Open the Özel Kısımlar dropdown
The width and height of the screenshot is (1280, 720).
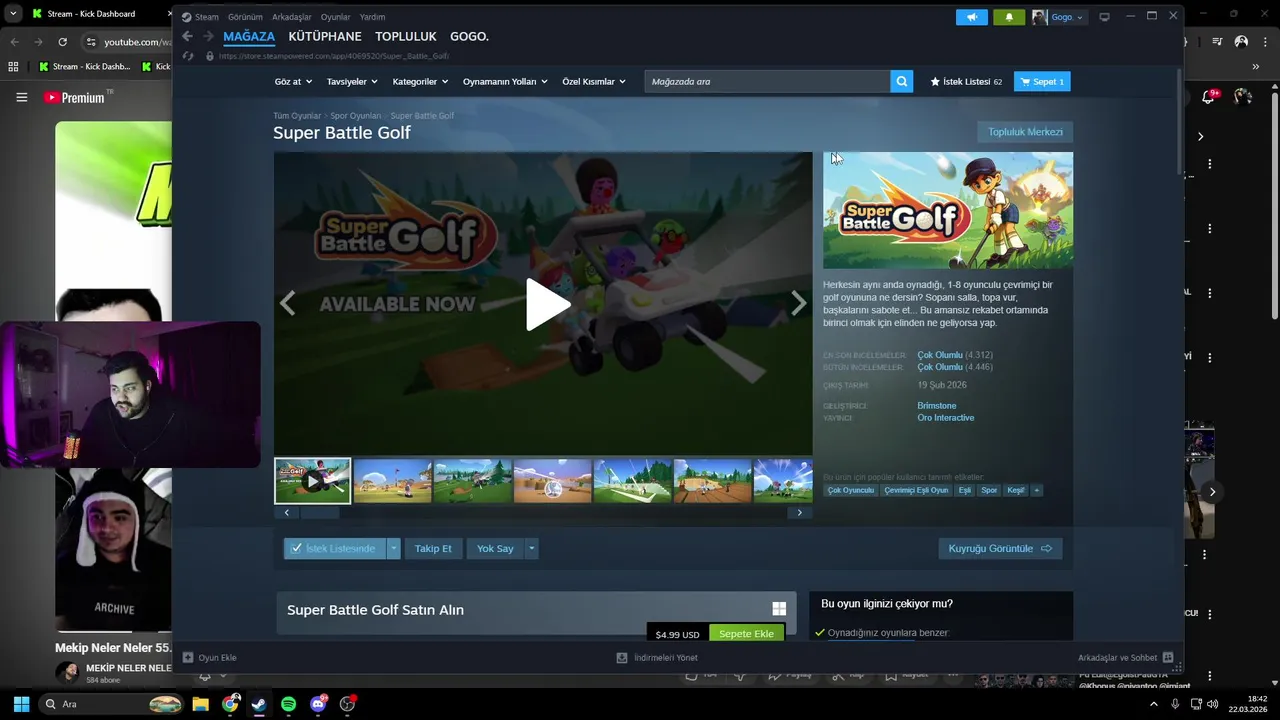pyautogui.click(x=594, y=81)
